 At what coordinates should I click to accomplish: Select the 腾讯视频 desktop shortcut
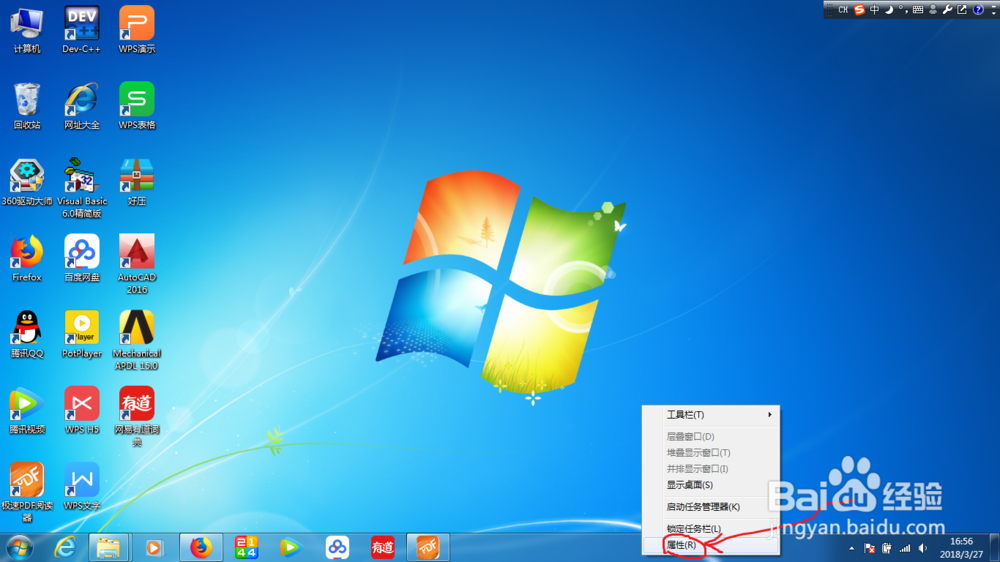(27, 410)
